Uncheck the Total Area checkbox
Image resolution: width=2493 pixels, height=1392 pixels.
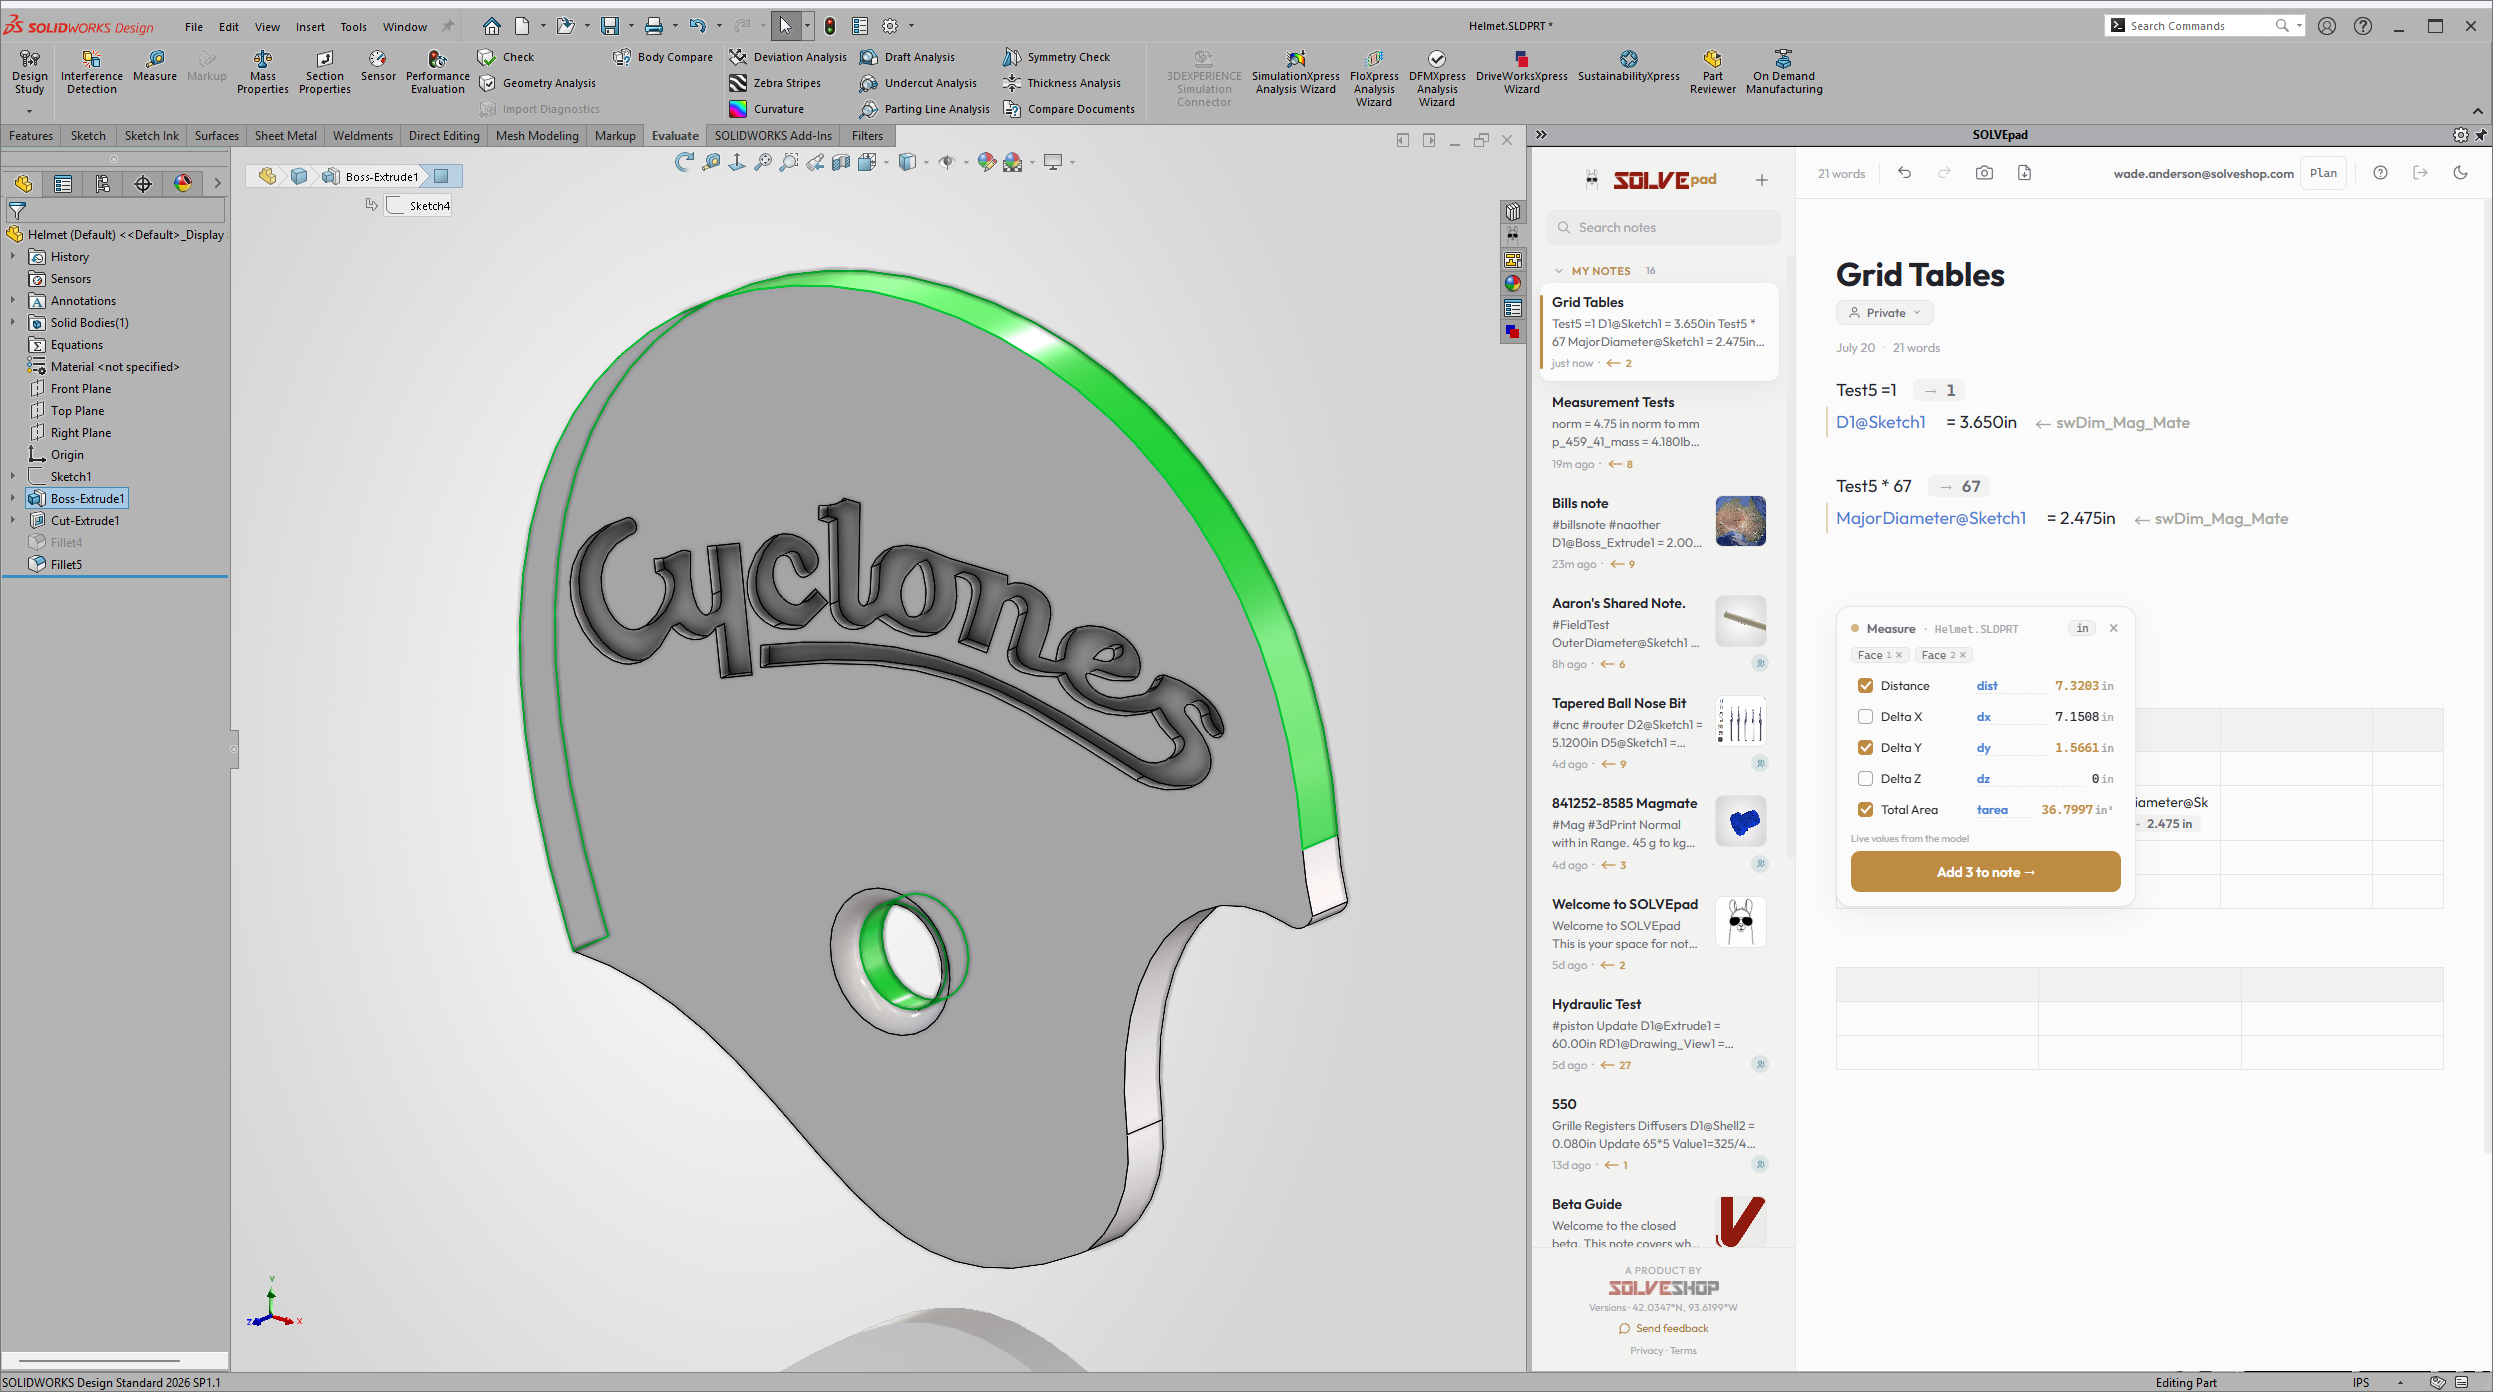click(x=1865, y=810)
